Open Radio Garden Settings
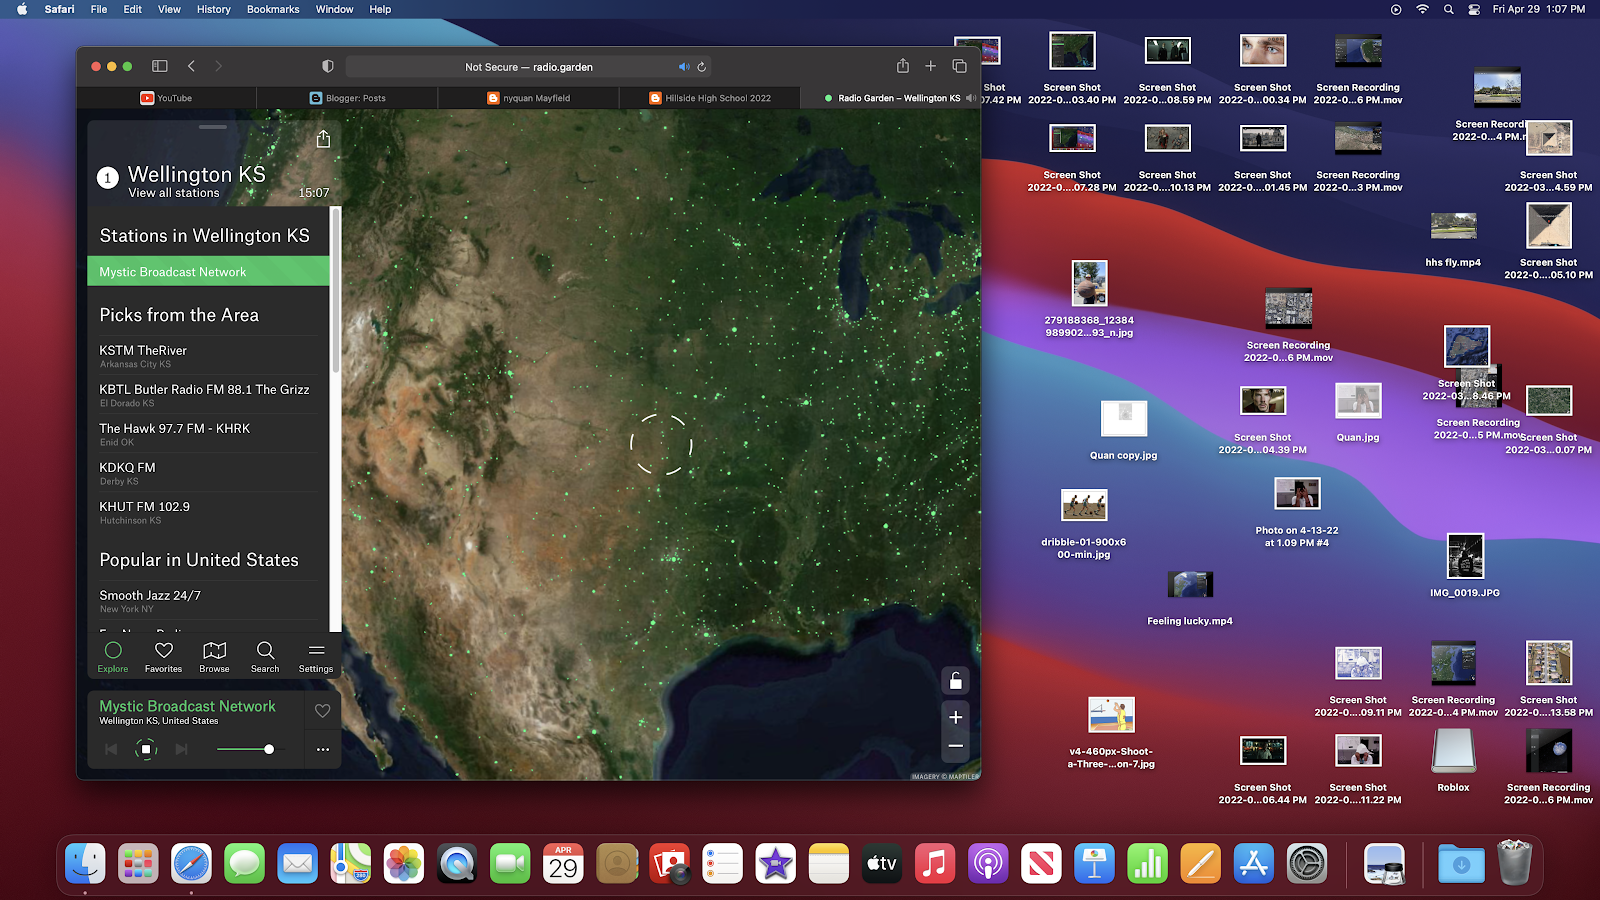 [316, 657]
